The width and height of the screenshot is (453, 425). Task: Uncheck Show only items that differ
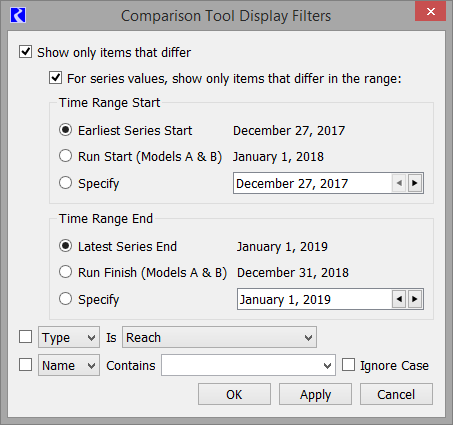coord(25,52)
